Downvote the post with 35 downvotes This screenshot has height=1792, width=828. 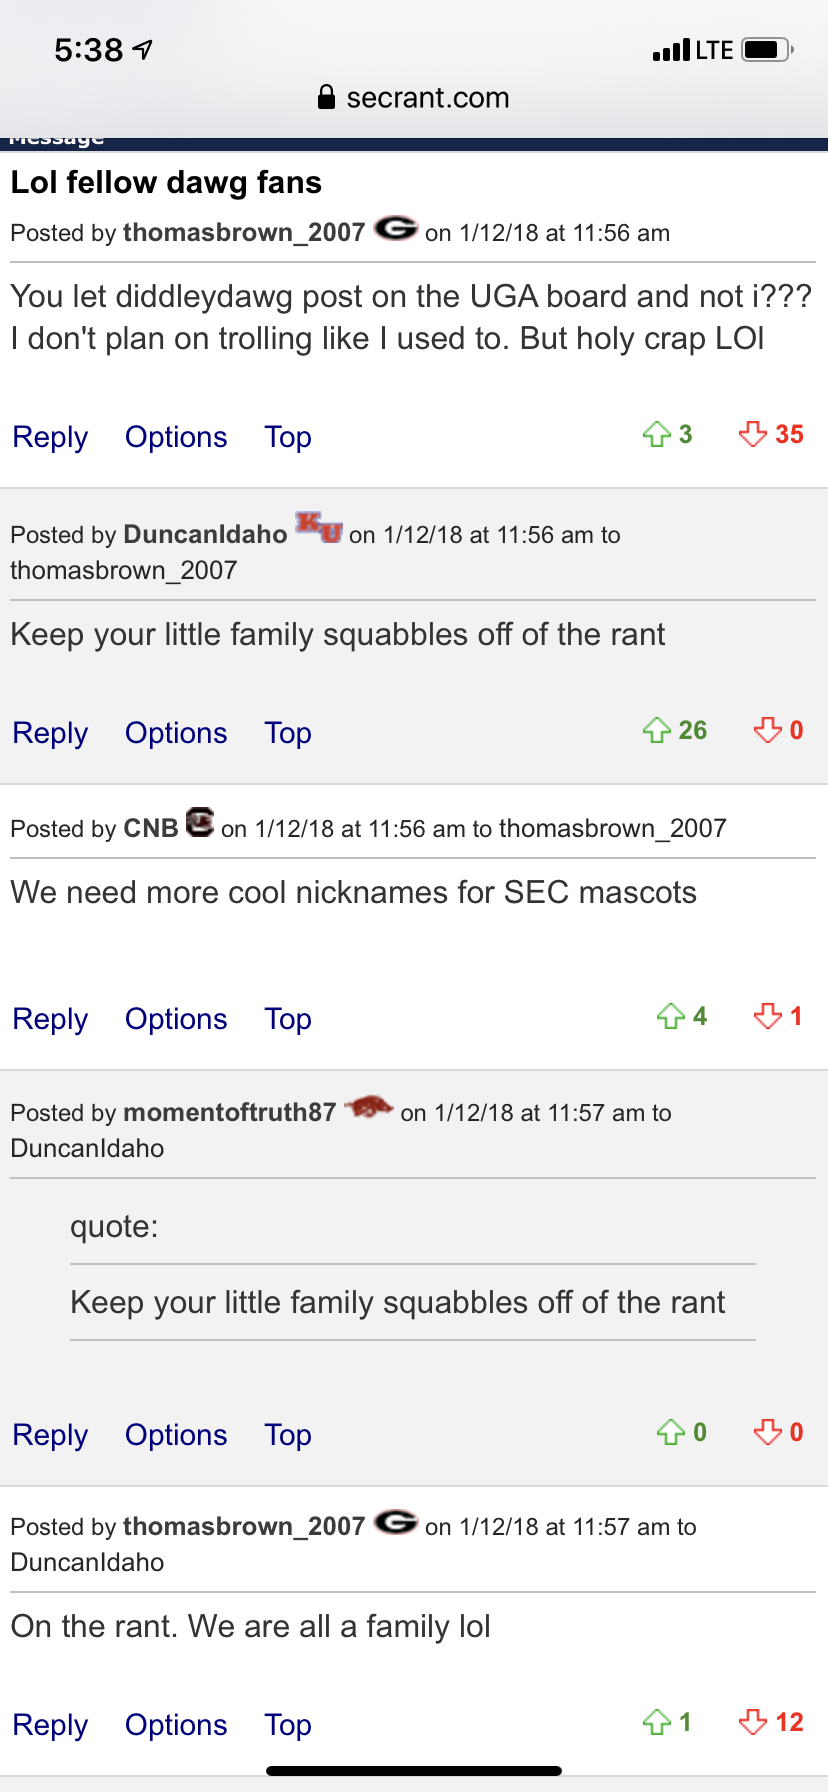click(752, 435)
